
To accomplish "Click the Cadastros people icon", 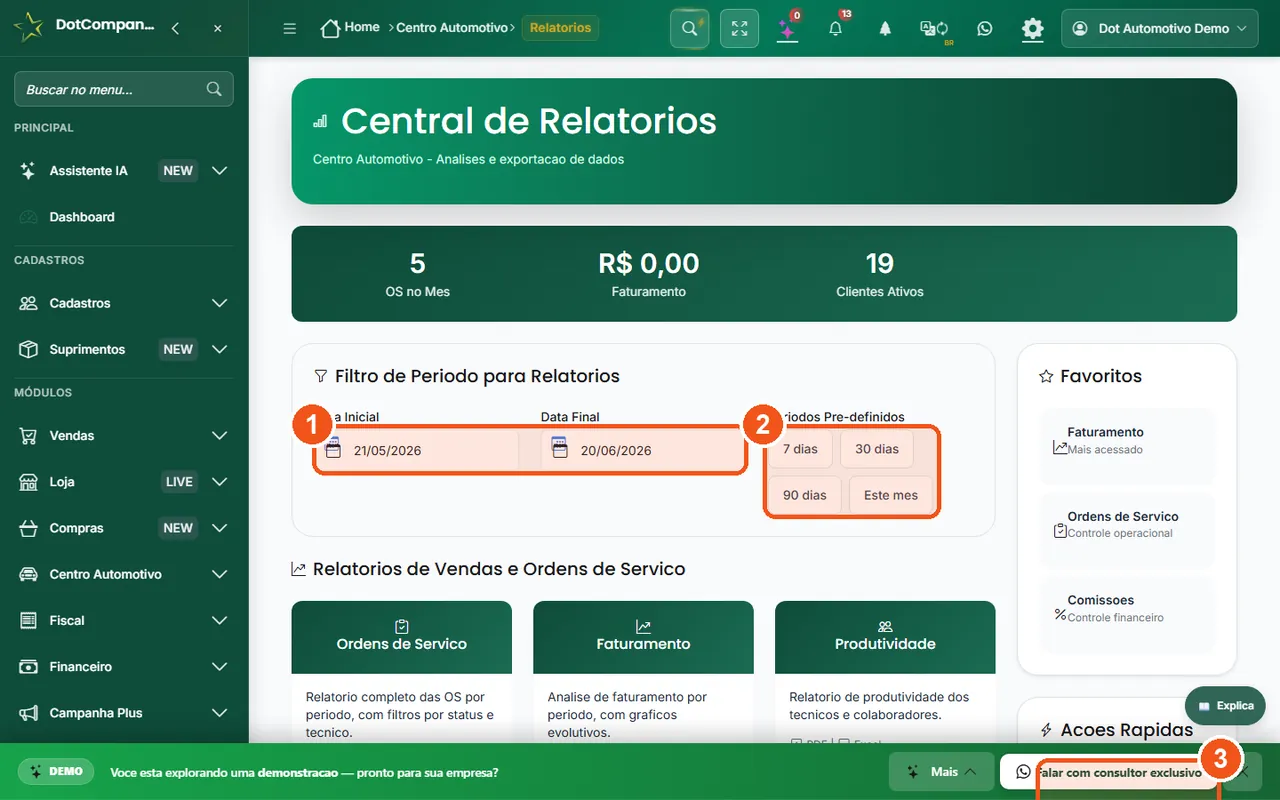I will (29, 303).
